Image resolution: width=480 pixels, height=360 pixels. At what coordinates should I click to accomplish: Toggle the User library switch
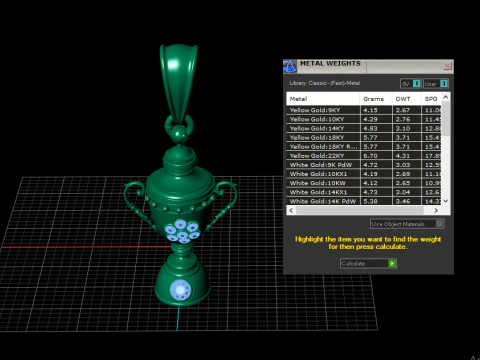pyautogui.click(x=436, y=84)
